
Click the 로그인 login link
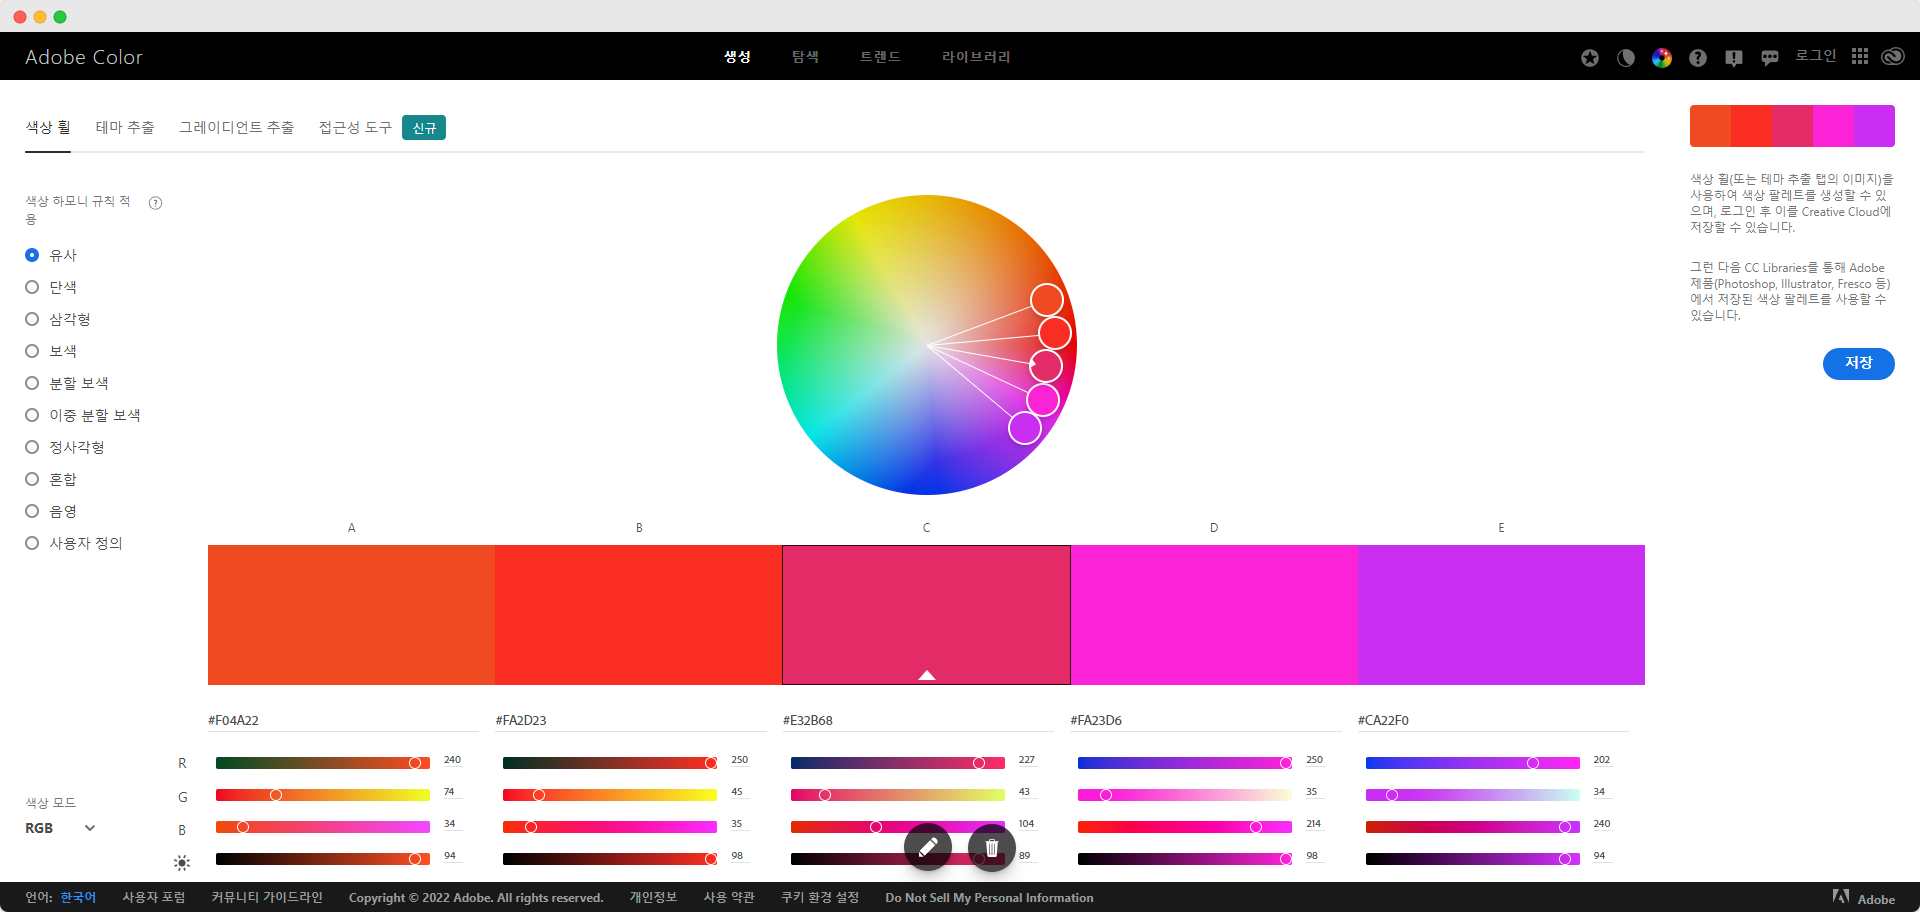(x=1815, y=56)
